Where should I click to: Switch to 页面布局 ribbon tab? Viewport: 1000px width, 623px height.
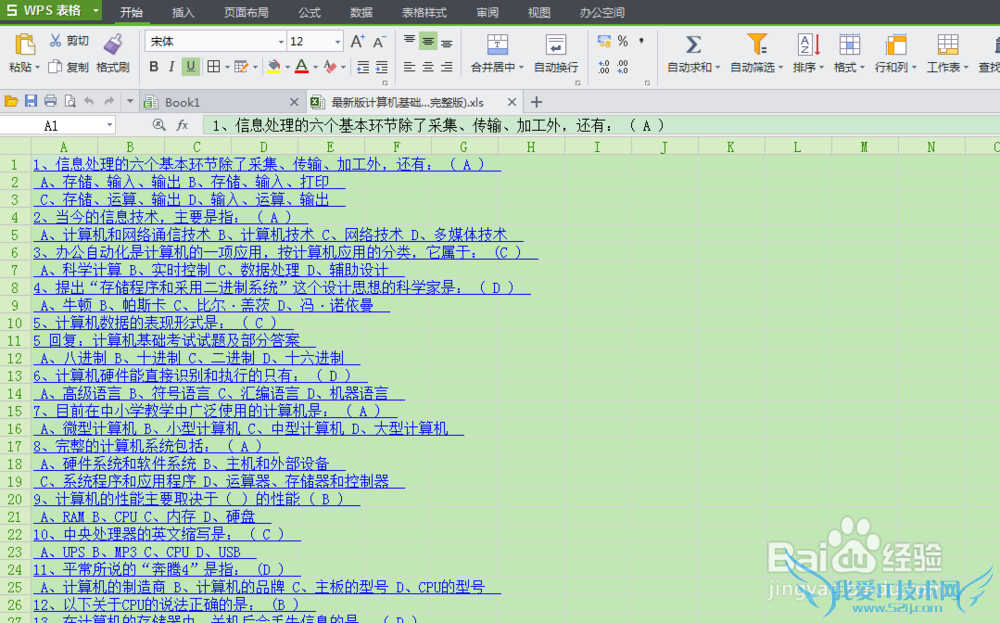coord(246,12)
